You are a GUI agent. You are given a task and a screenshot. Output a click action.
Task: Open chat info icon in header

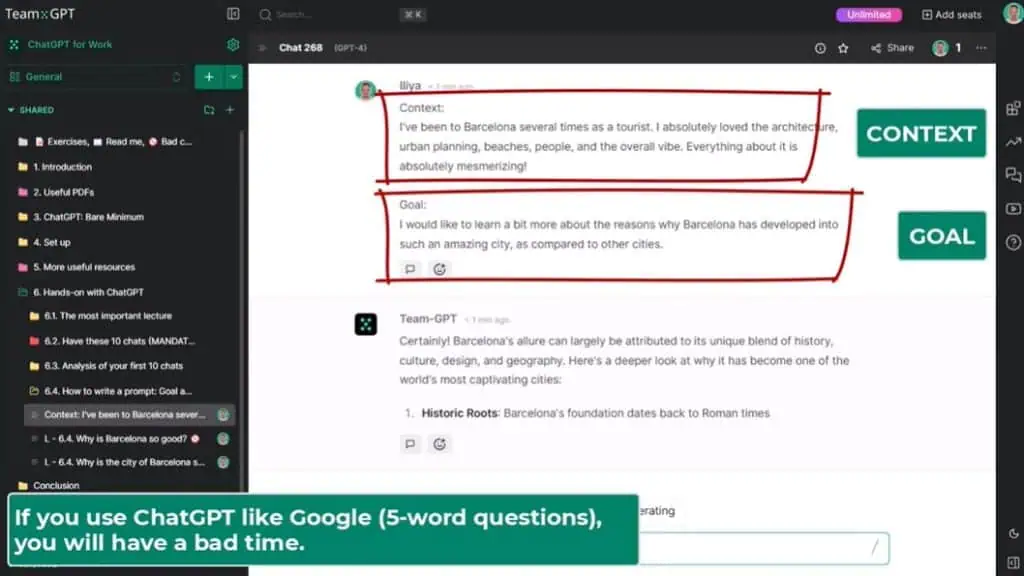[820, 48]
